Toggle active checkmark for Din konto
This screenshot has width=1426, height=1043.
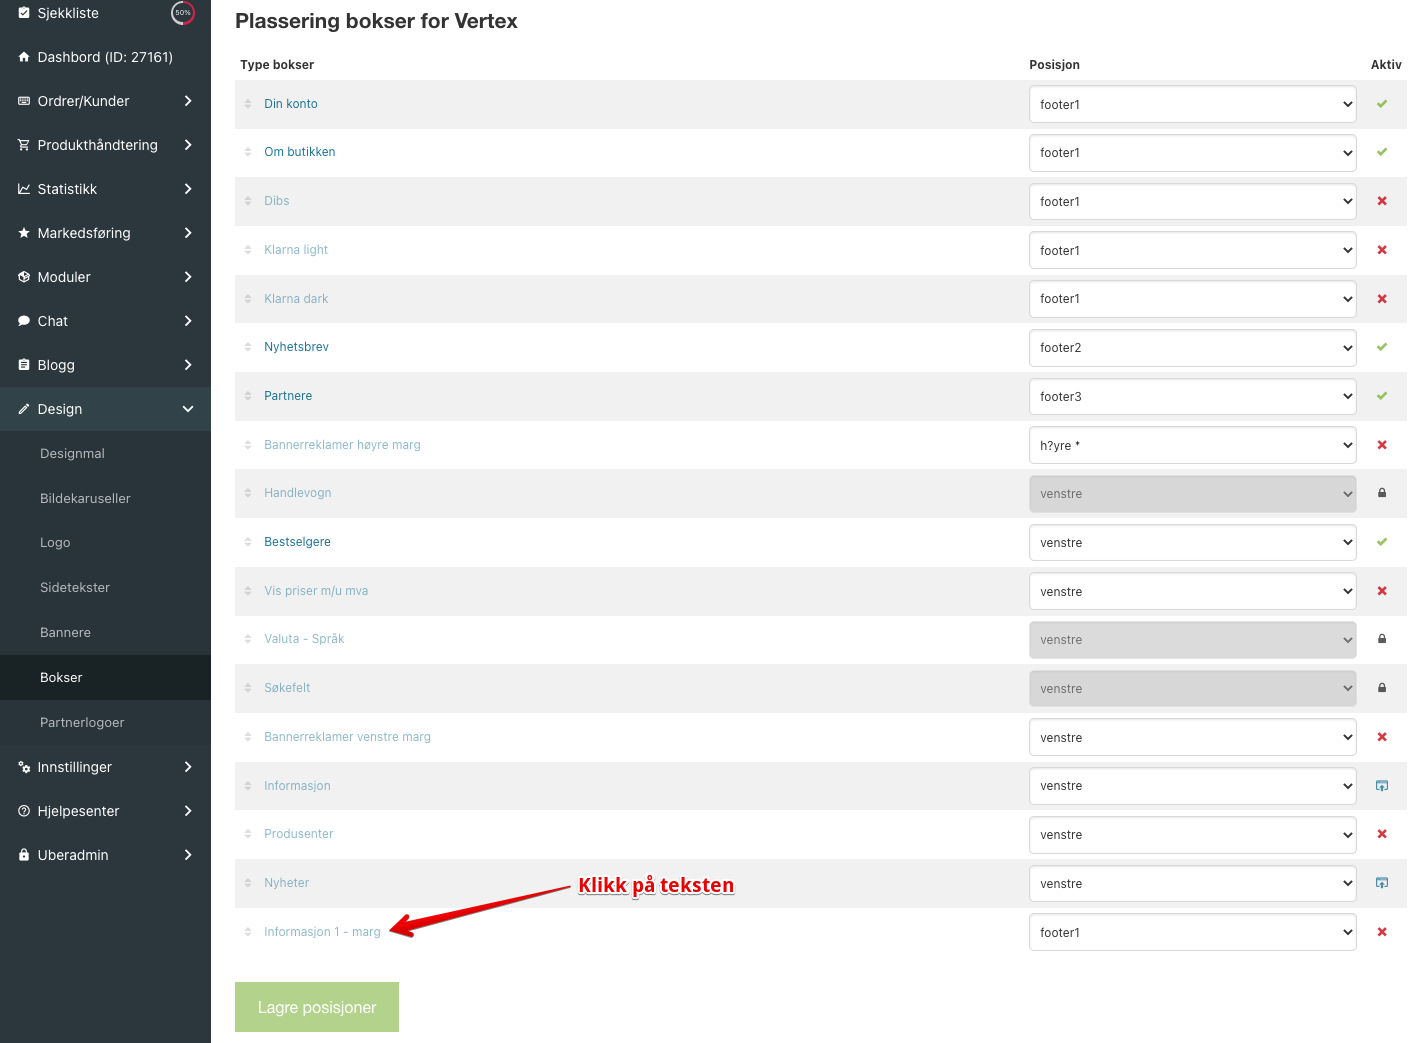point(1382,104)
